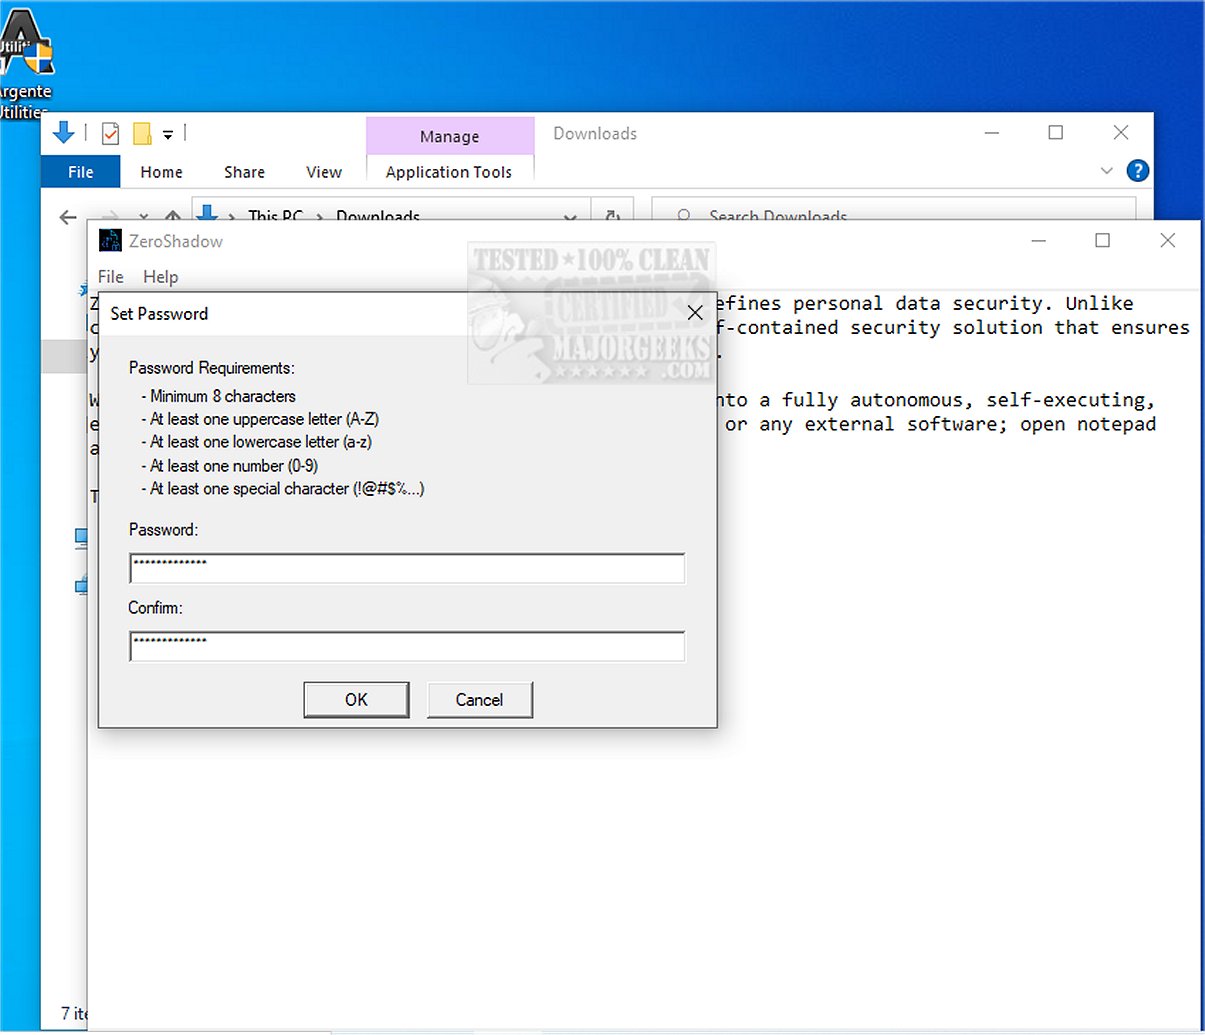
Task: Click 'At least one lowercase letter (a-z)' text
Action: coord(257,442)
